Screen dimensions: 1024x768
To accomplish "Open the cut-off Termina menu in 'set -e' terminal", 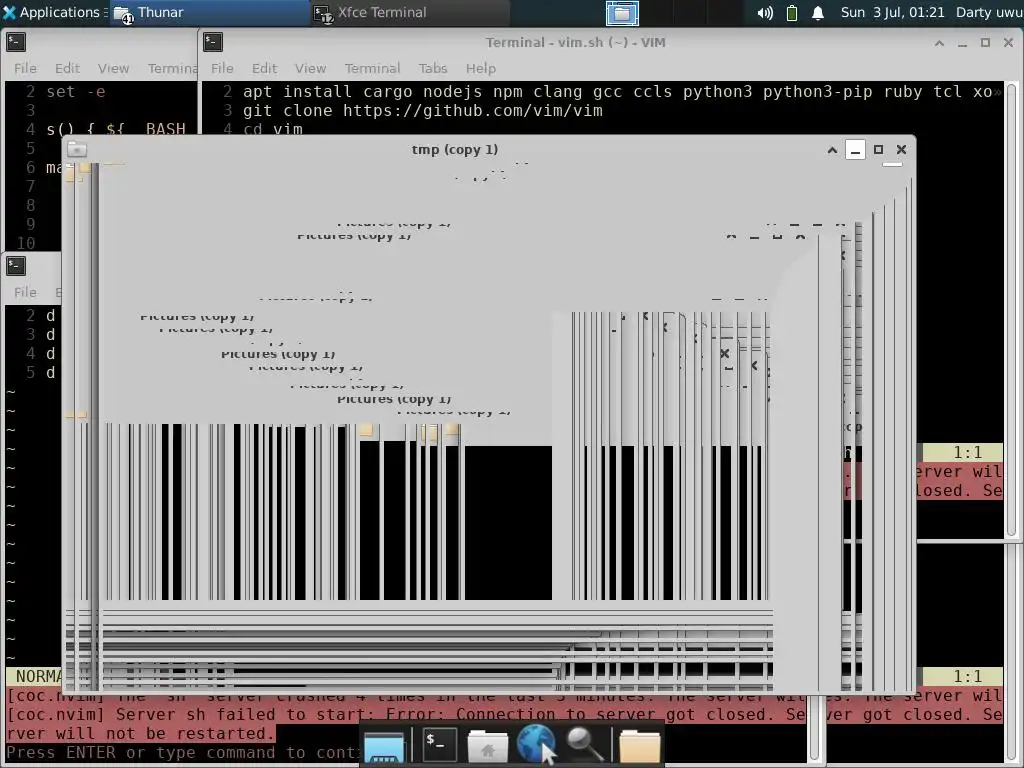I will pos(172,68).
